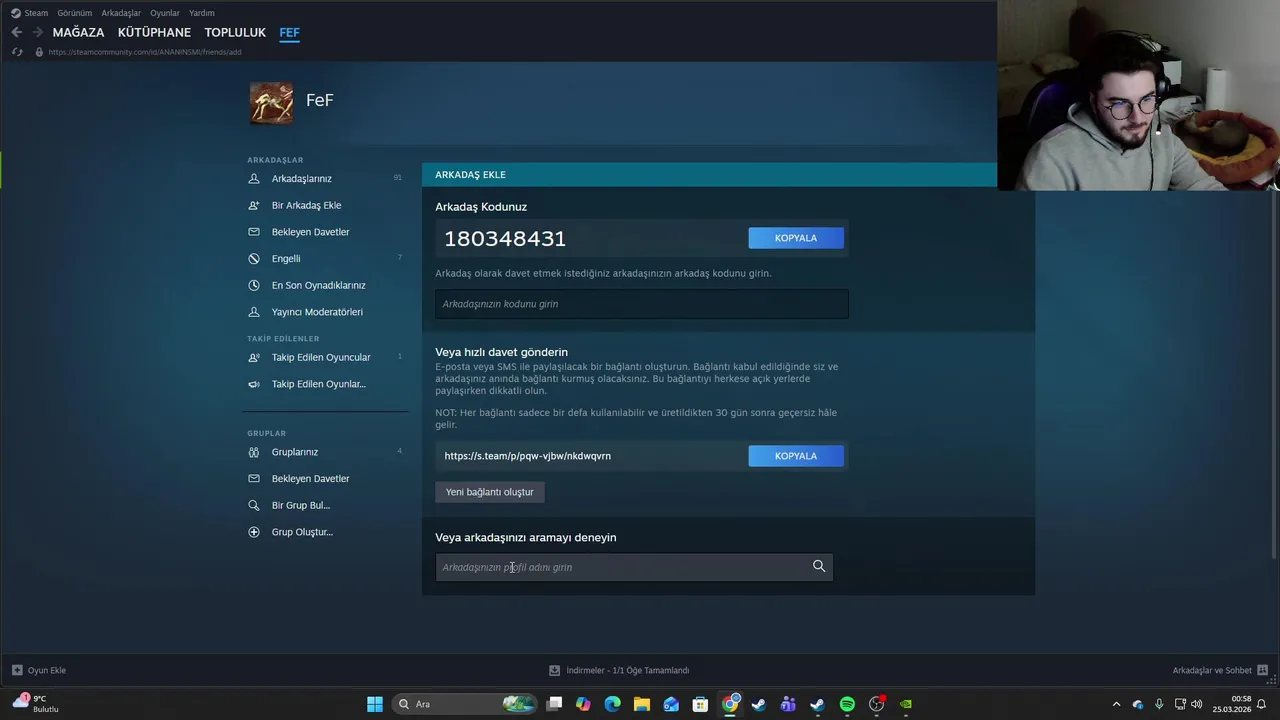Click the search magnifier in profile-name field
Screen dimensions: 1280x720
819,566
